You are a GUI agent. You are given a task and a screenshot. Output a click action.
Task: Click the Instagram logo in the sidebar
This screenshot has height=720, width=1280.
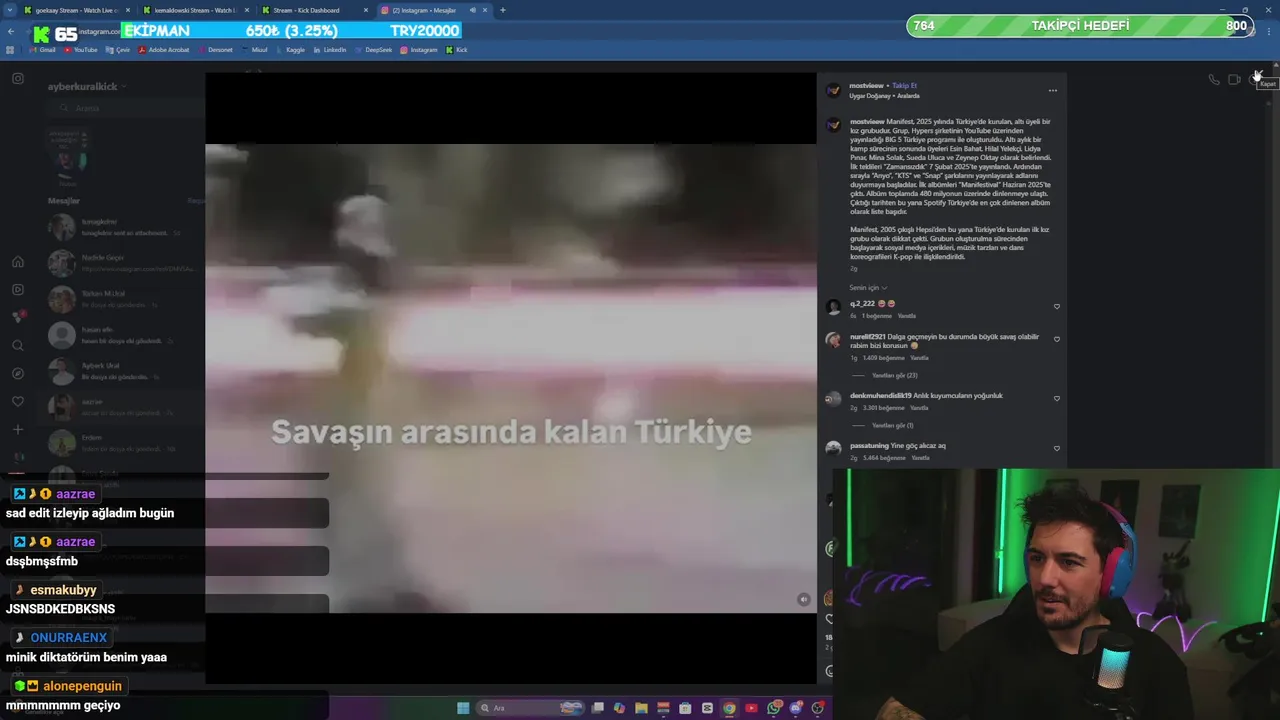[18, 78]
